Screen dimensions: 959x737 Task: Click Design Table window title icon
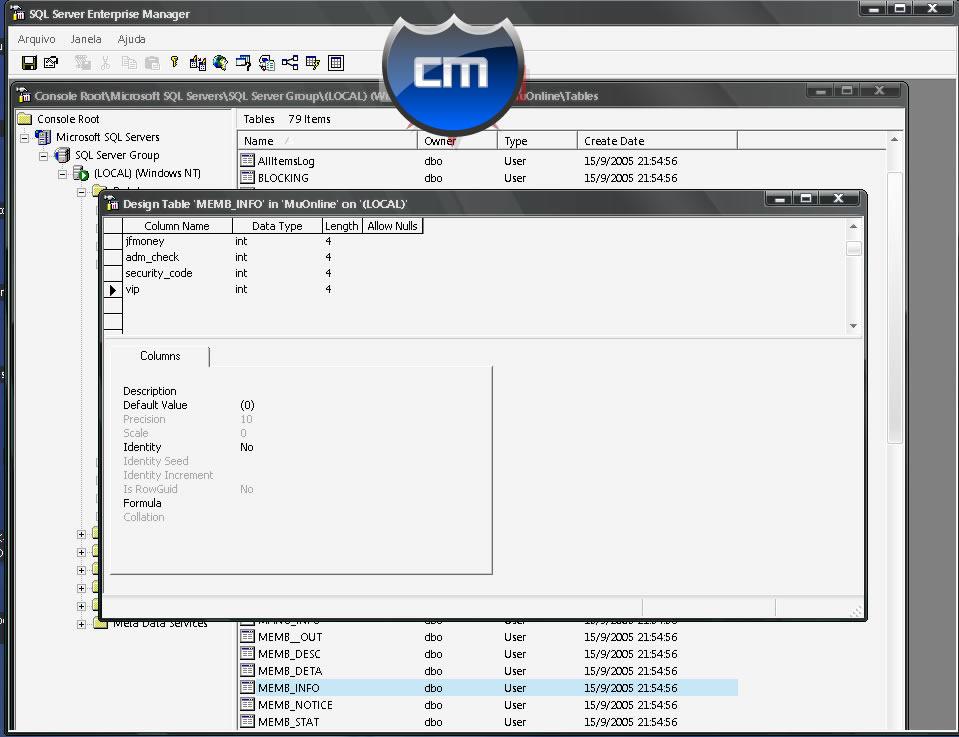111,203
